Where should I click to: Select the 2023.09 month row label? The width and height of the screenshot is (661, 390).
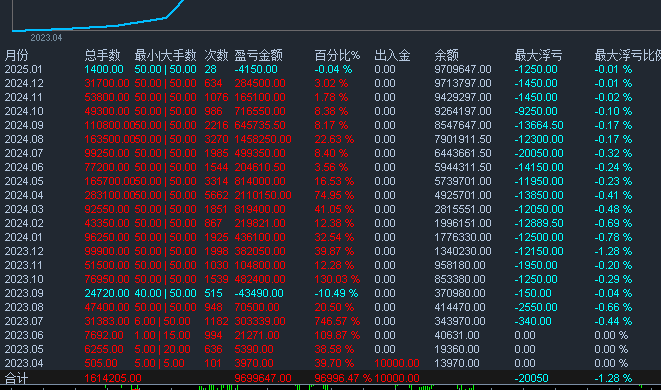click(24, 293)
